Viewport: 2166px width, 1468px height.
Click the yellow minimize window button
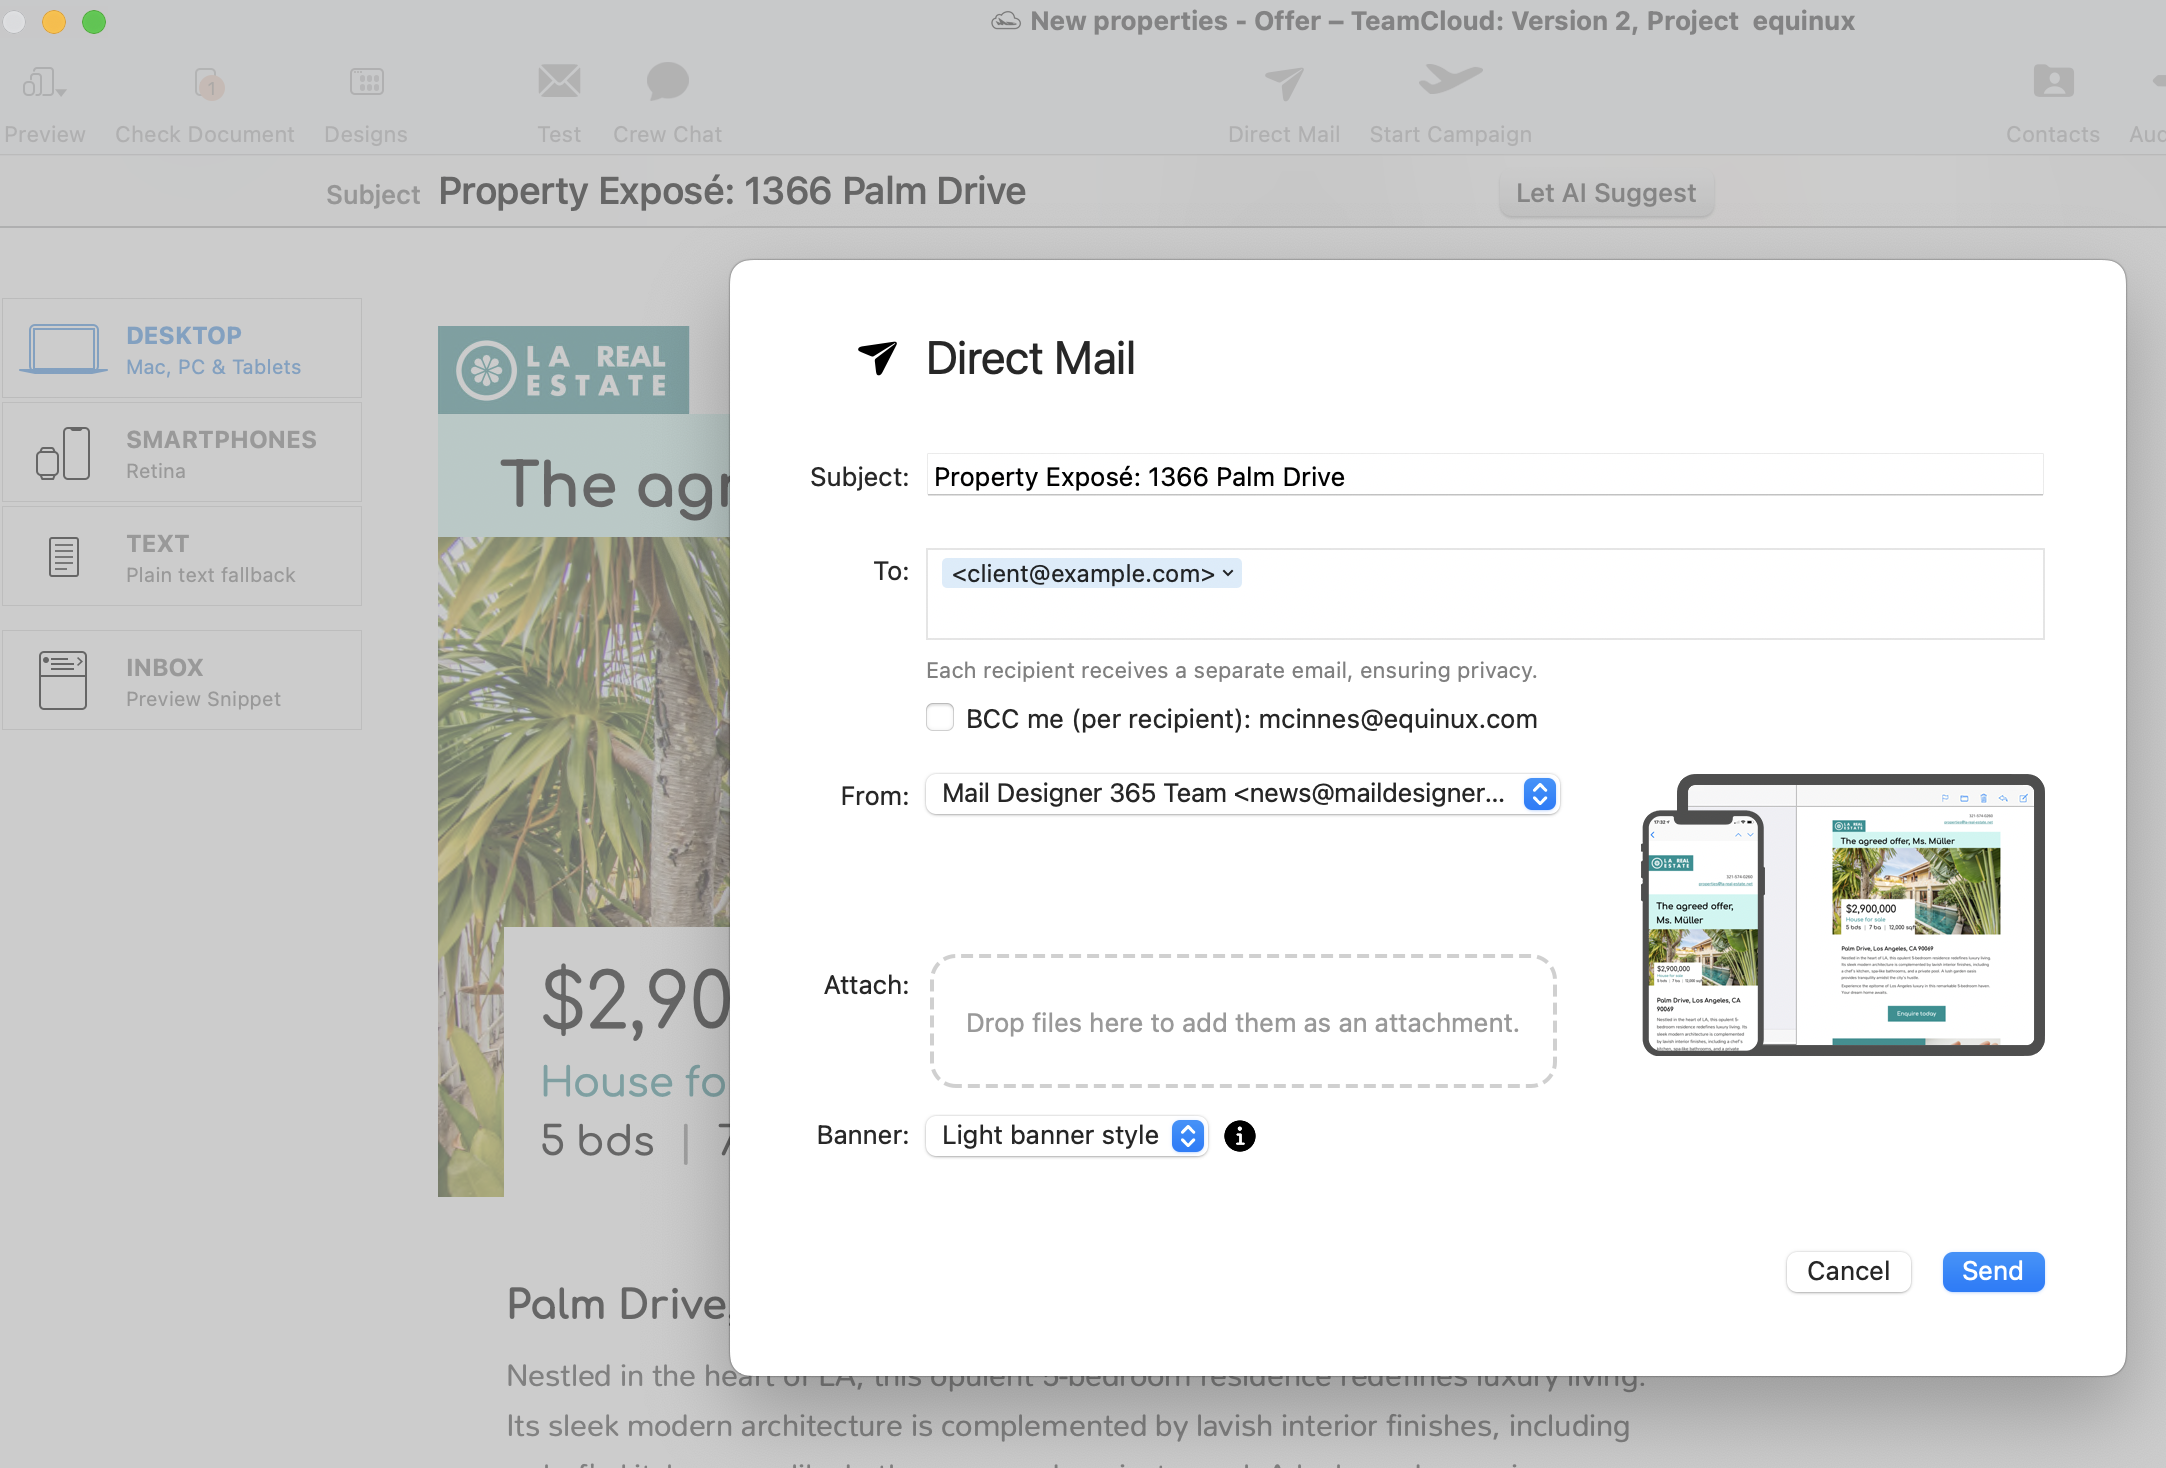point(54,22)
